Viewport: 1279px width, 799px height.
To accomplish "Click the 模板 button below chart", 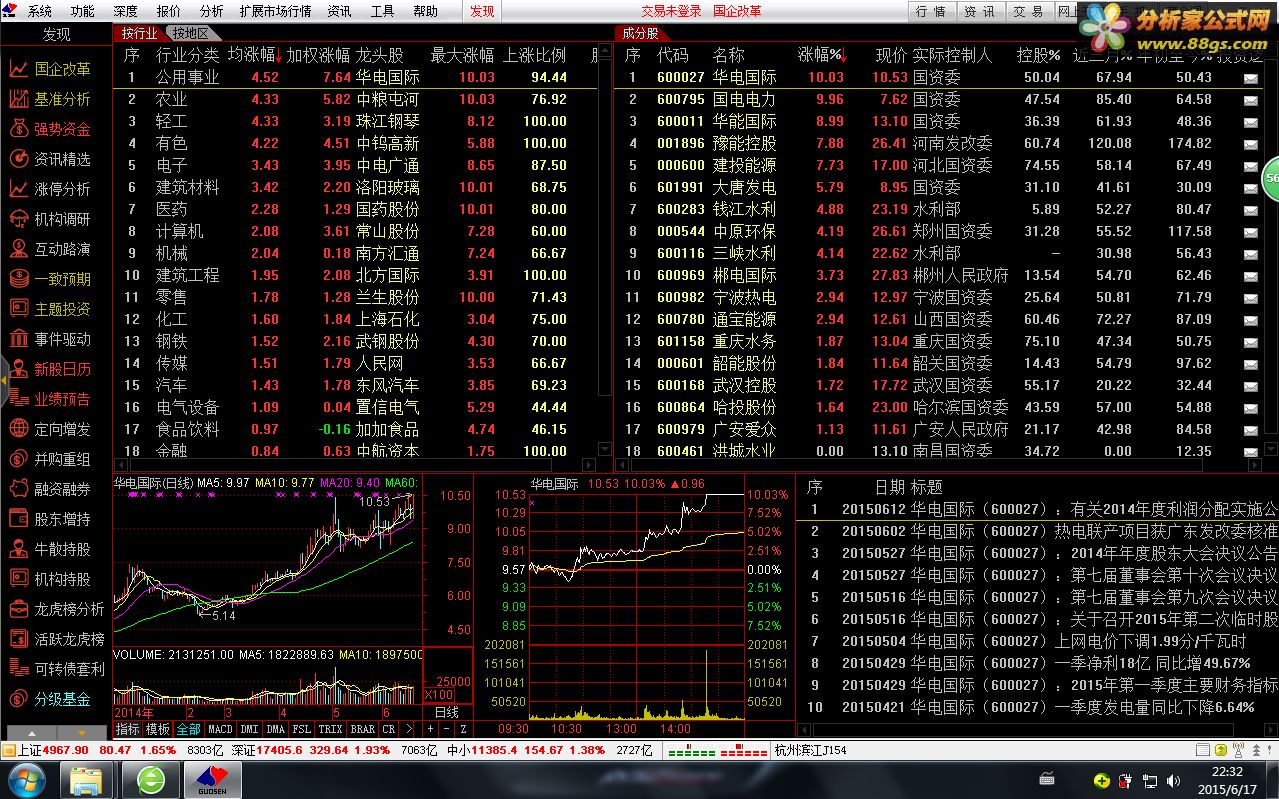I will point(158,729).
